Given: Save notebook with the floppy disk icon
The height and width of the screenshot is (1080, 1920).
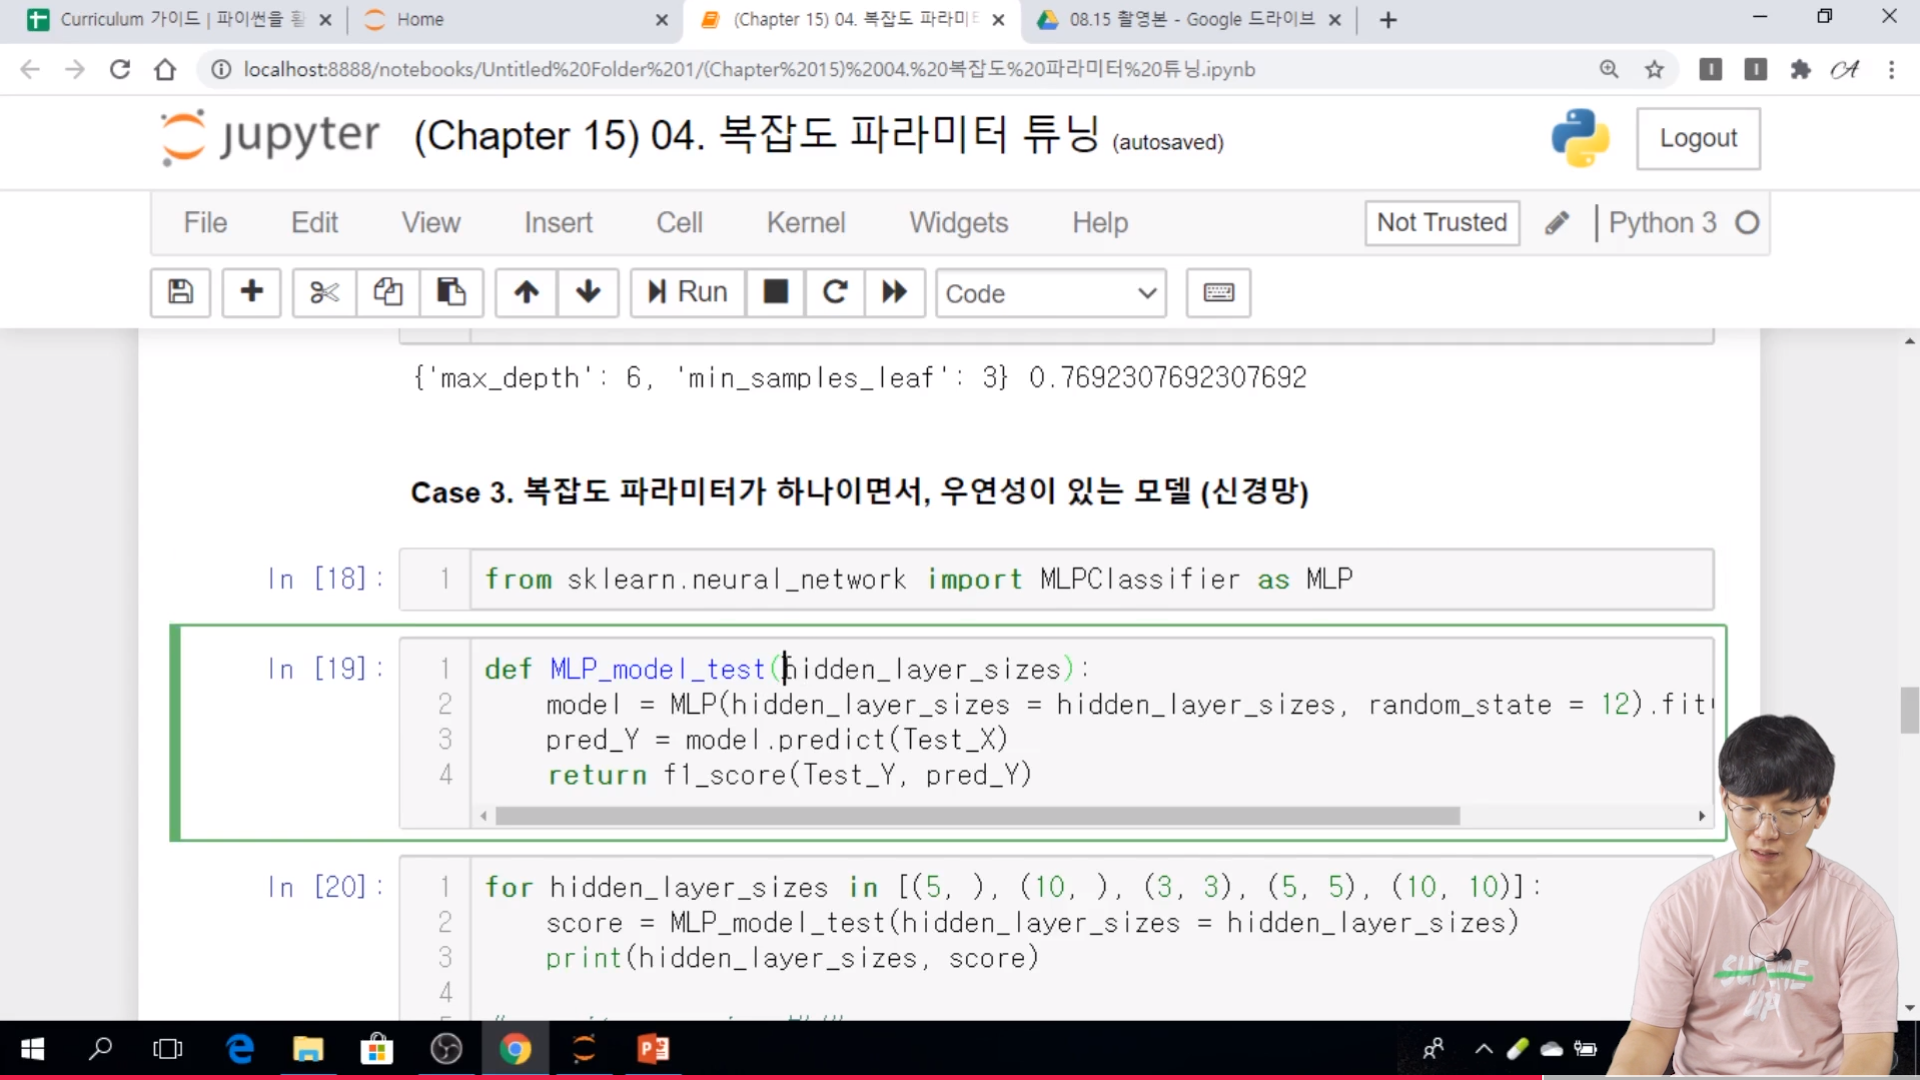Looking at the screenshot, I should pyautogui.click(x=180, y=292).
